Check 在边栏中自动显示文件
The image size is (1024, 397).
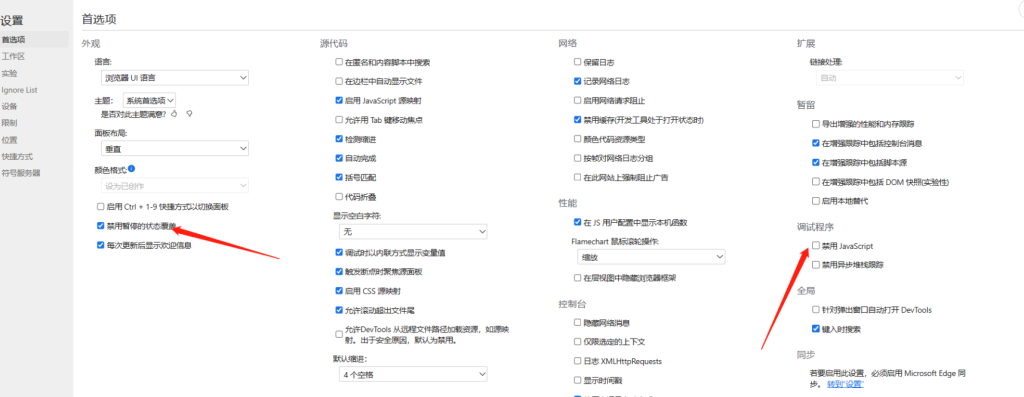[339, 82]
